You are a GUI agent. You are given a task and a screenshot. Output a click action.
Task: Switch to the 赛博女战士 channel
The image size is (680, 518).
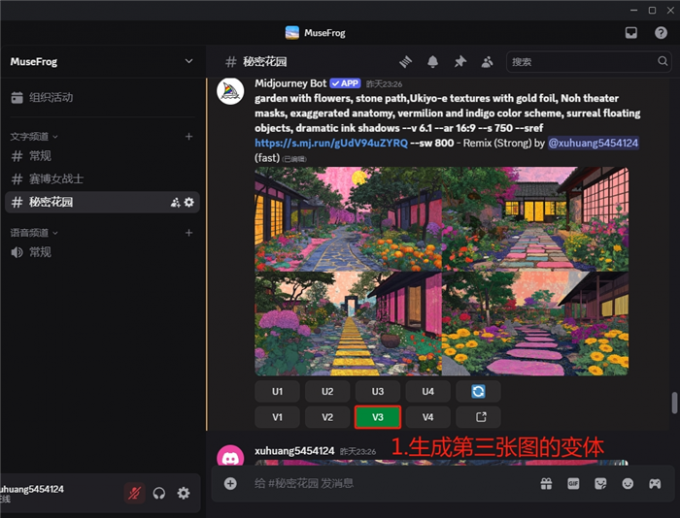[x=56, y=179]
